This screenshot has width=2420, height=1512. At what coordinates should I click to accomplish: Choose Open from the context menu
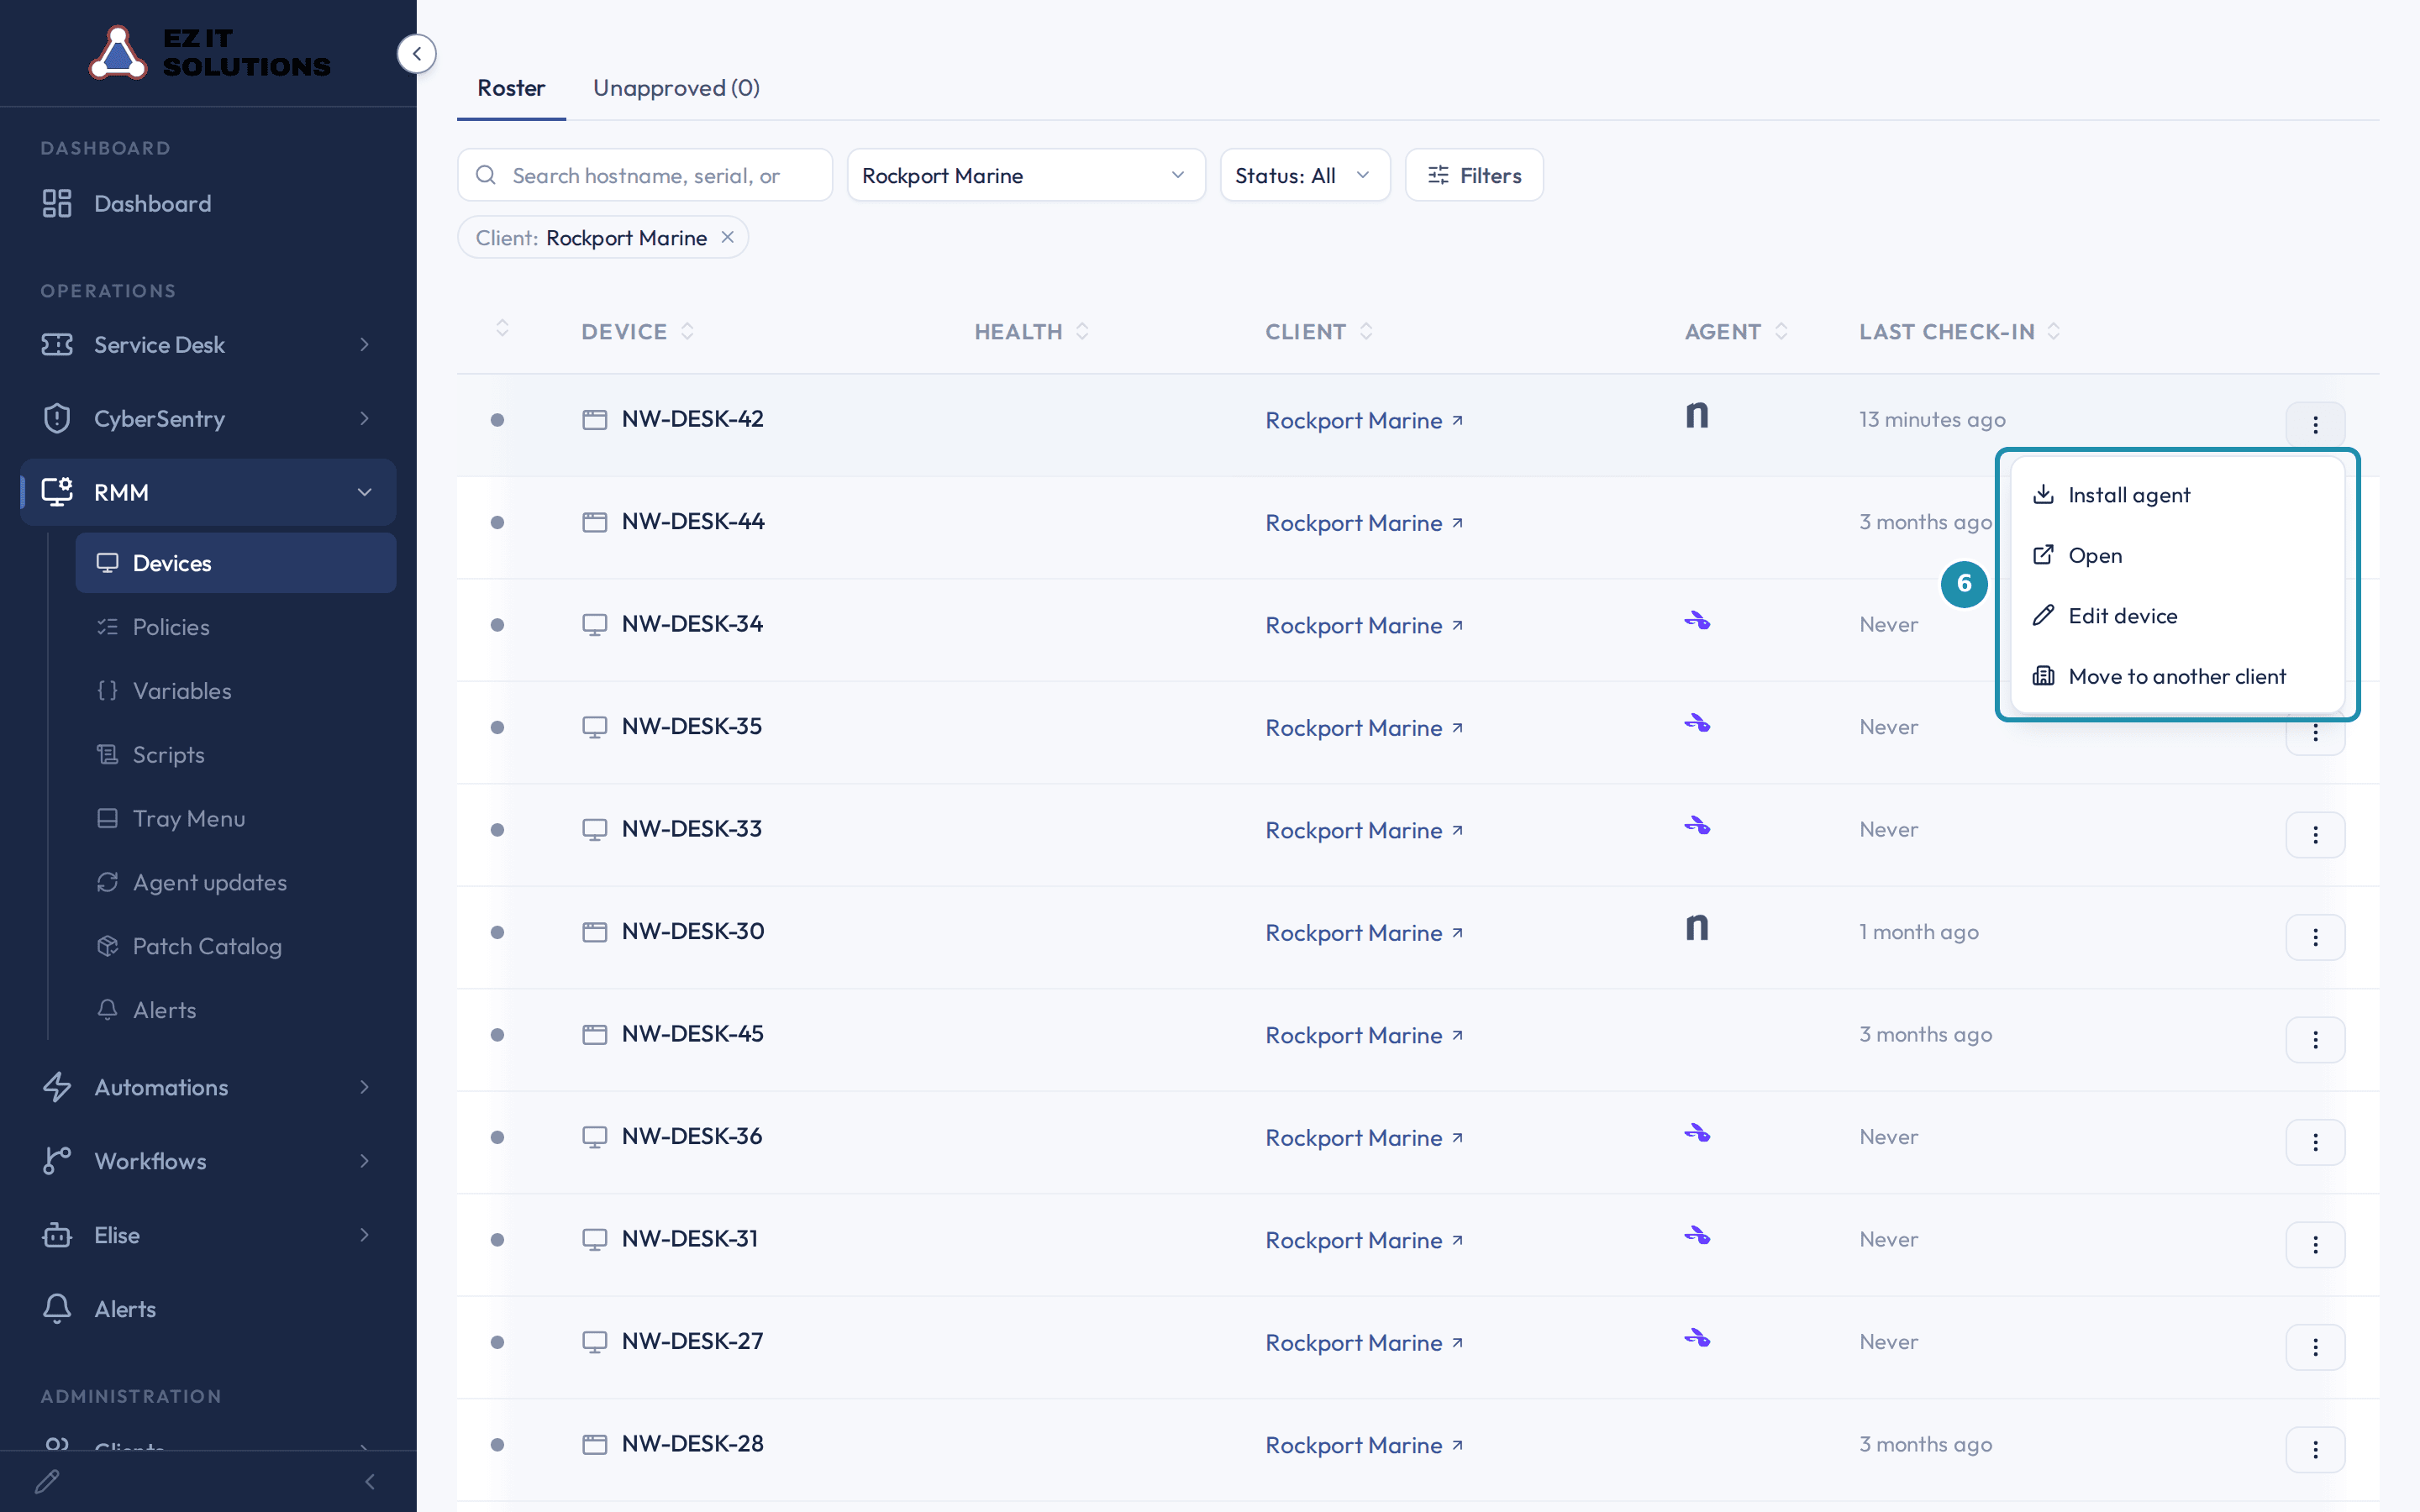(2177, 555)
